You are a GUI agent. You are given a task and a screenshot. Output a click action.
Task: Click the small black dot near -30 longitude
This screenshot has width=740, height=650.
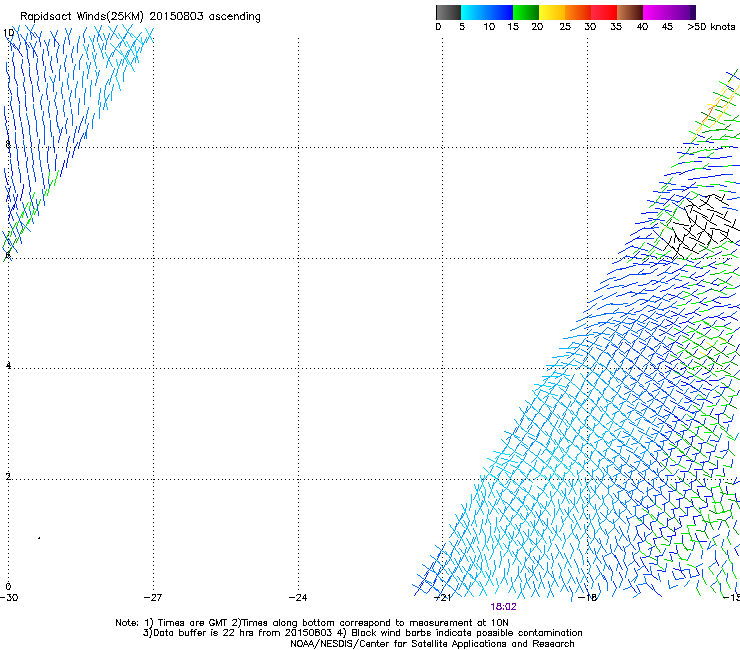coord(39,538)
